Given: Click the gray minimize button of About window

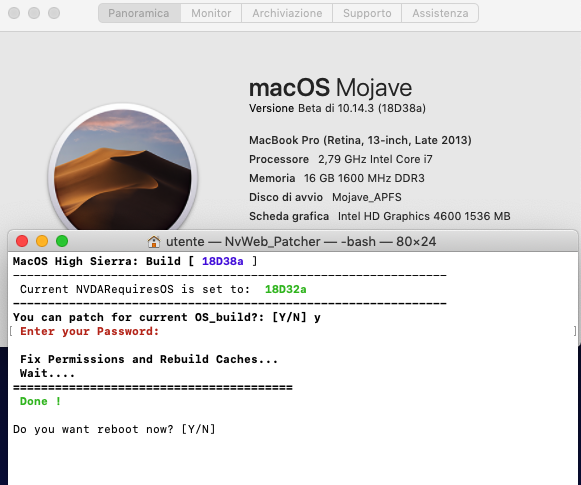Looking at the screenshot, I should 34,13.
